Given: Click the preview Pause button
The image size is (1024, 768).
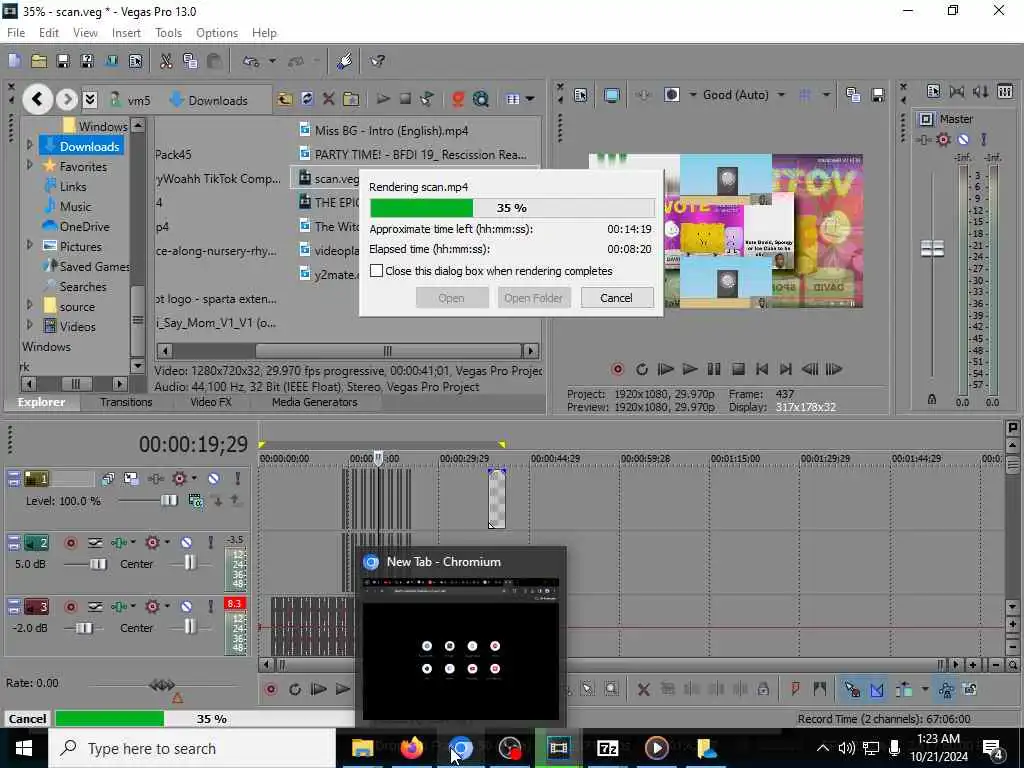Looking at the screenshot, I should pyautogui.click(x=714, y=369).
